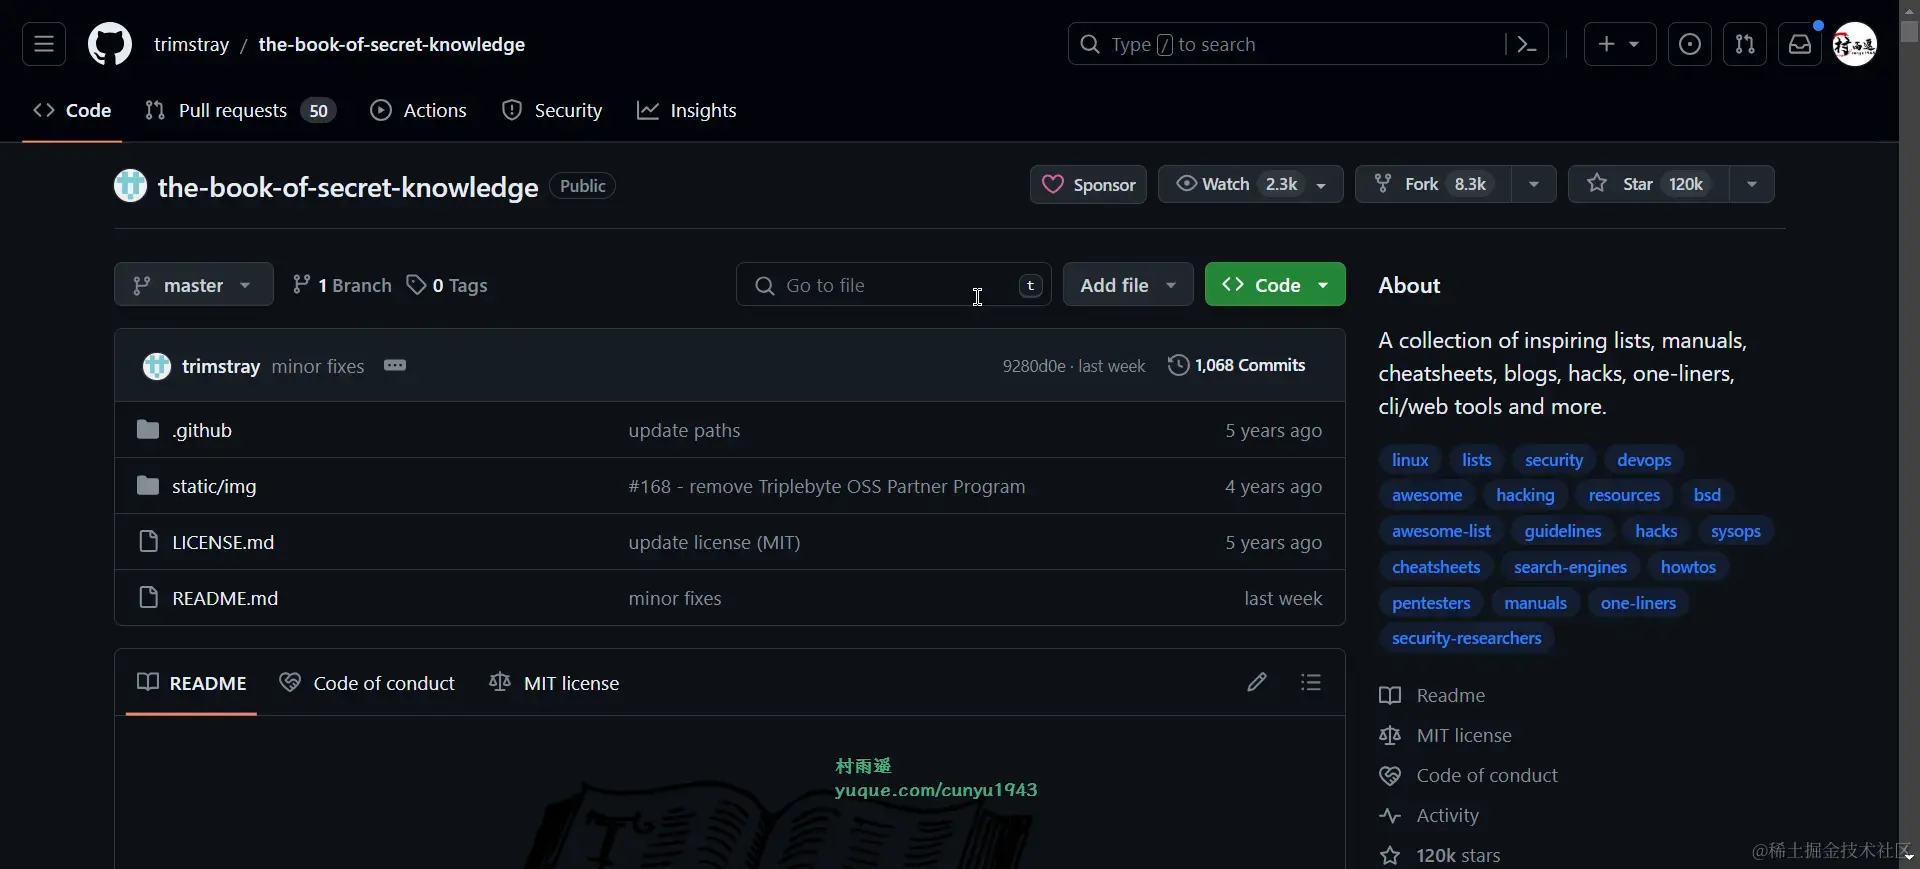The width and height of the screenshot is (1920, 869).
Task: Expand the Star lists caret
Action: [1752, 184]
